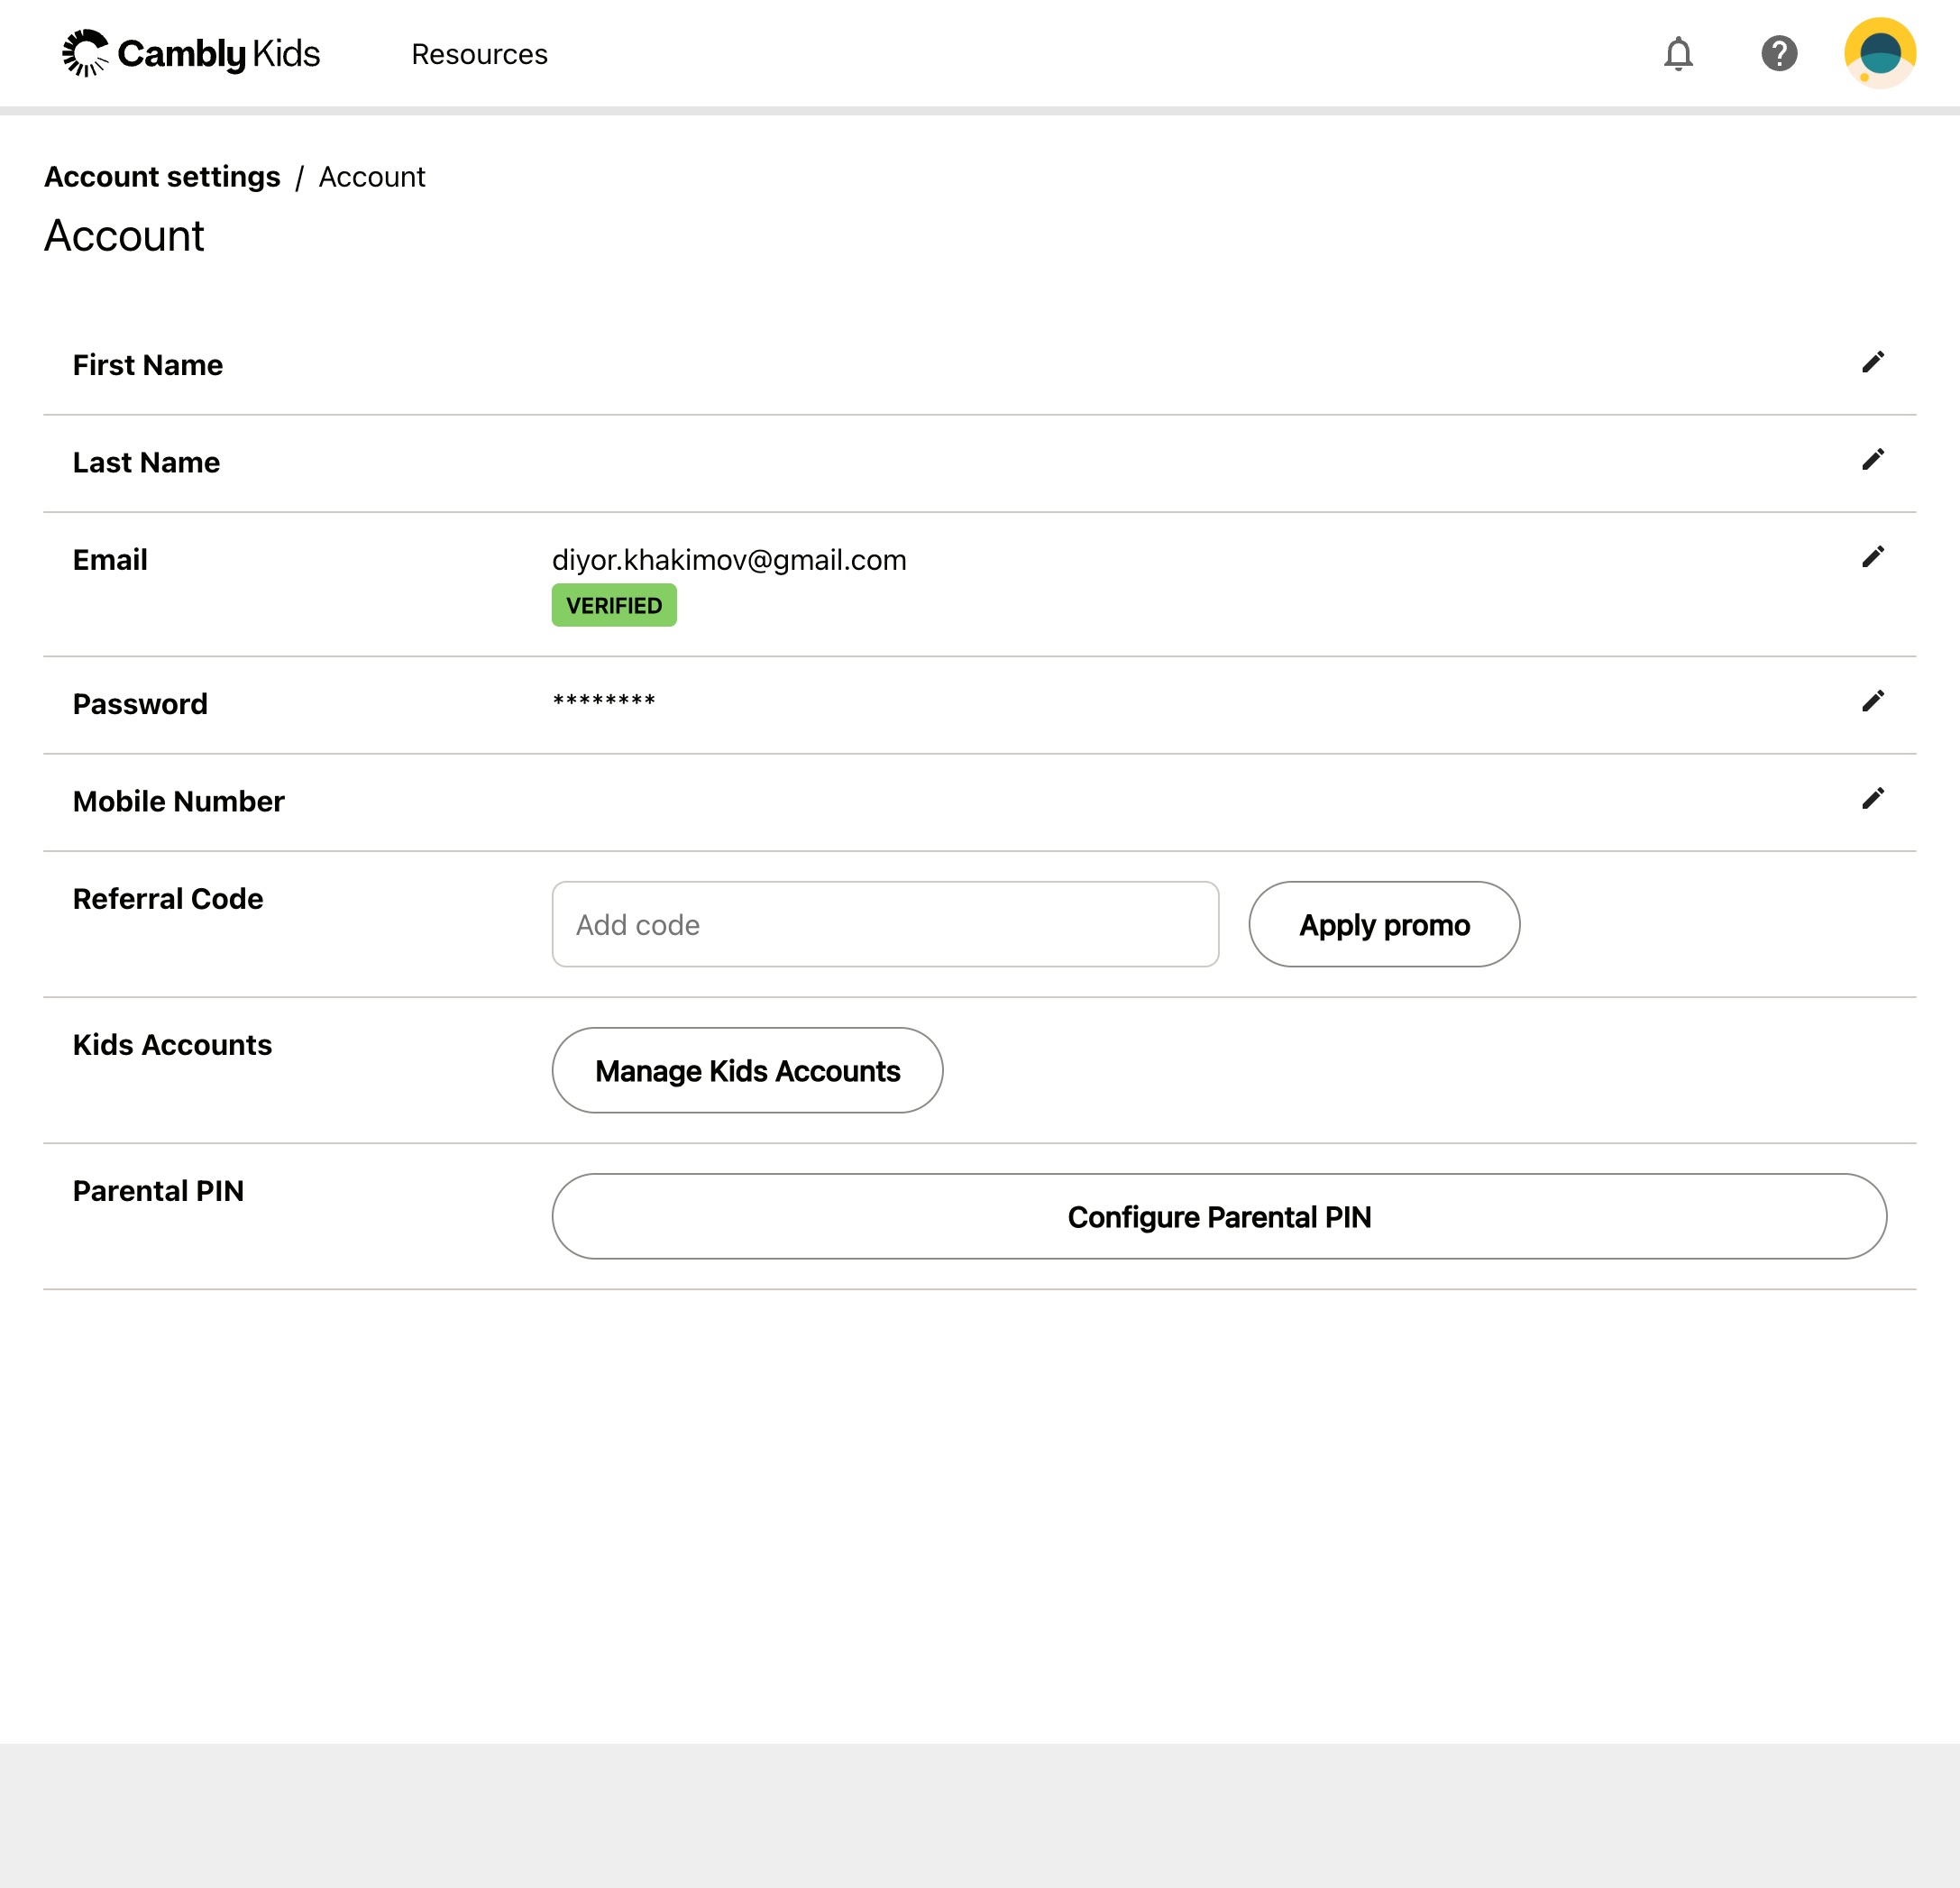Click the masked password value
This screenshot has height=1888, width=1960.
603,701
